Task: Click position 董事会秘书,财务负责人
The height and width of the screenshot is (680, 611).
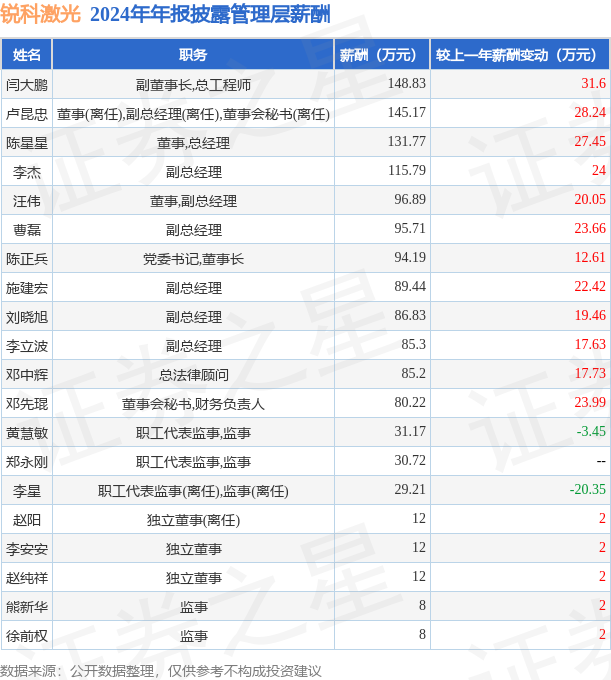Action: [193, 404]
